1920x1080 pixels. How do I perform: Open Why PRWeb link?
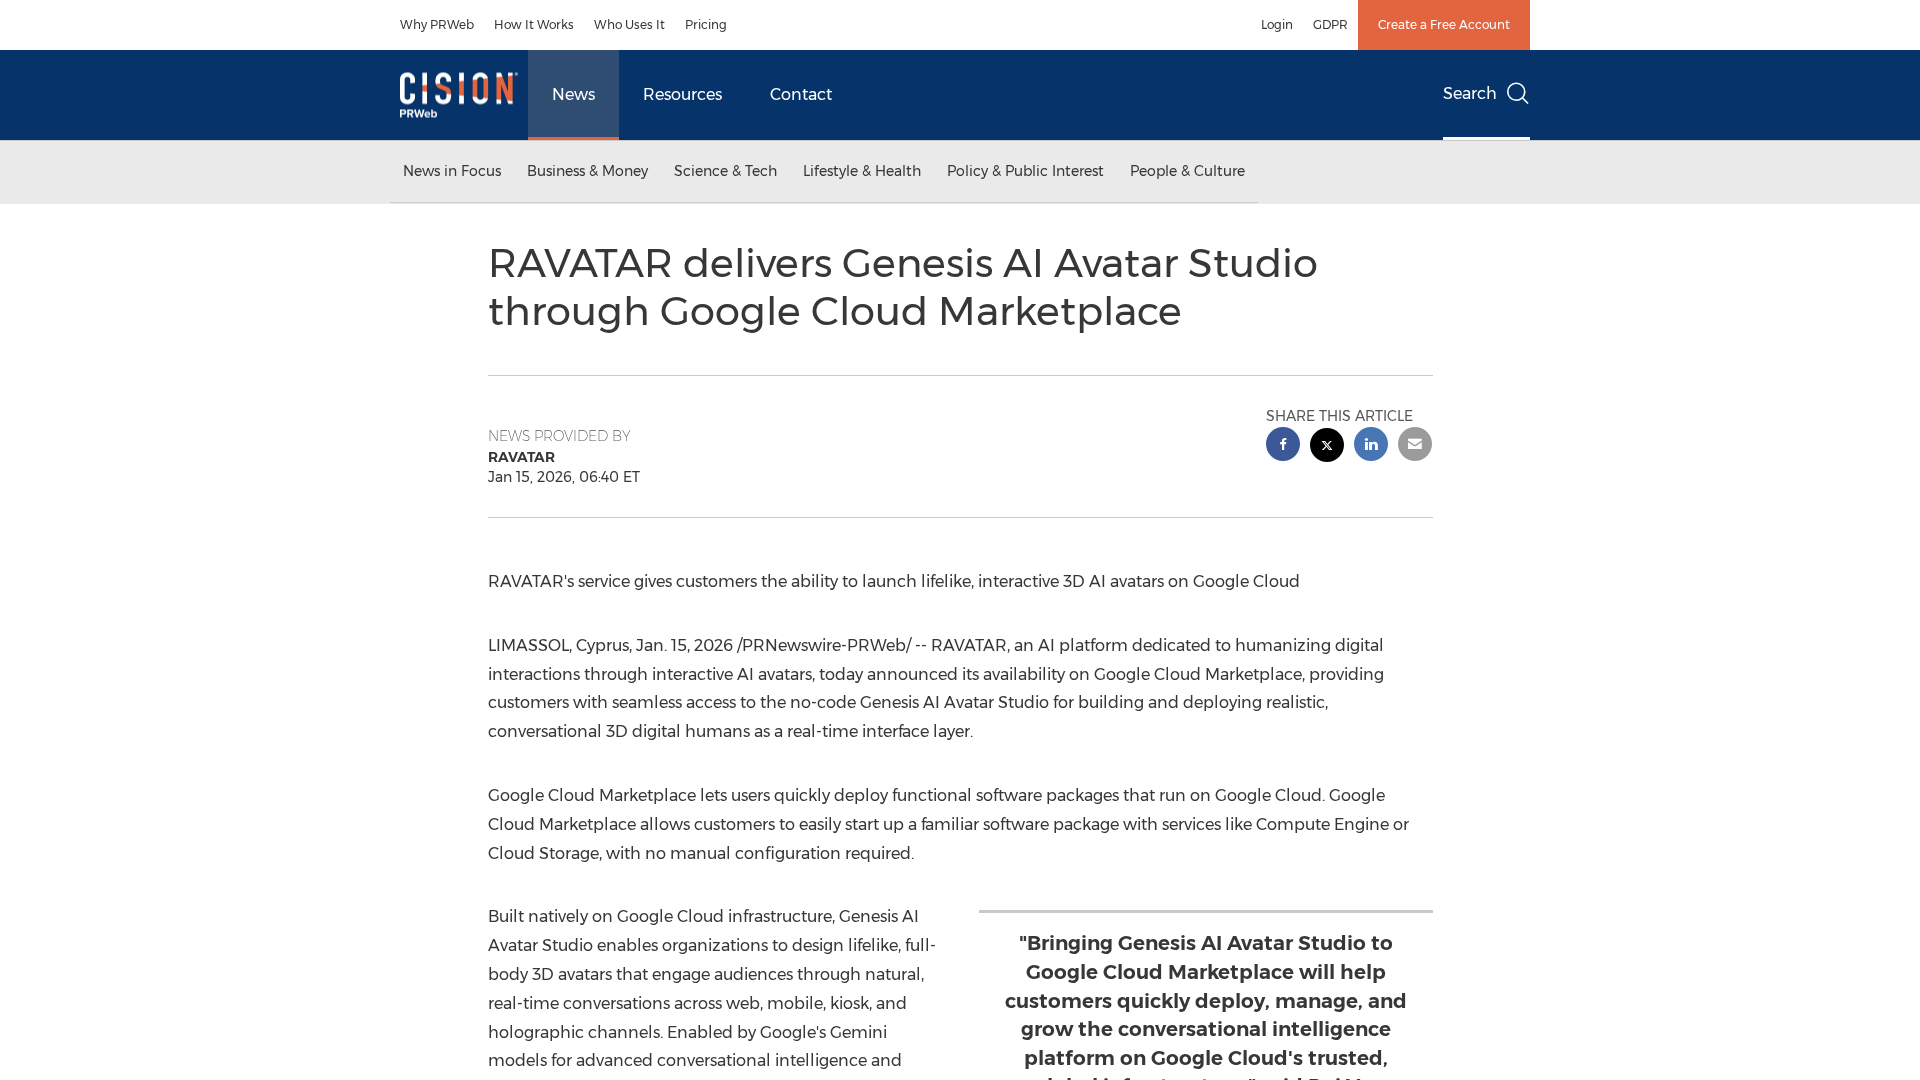pos(436,25)
